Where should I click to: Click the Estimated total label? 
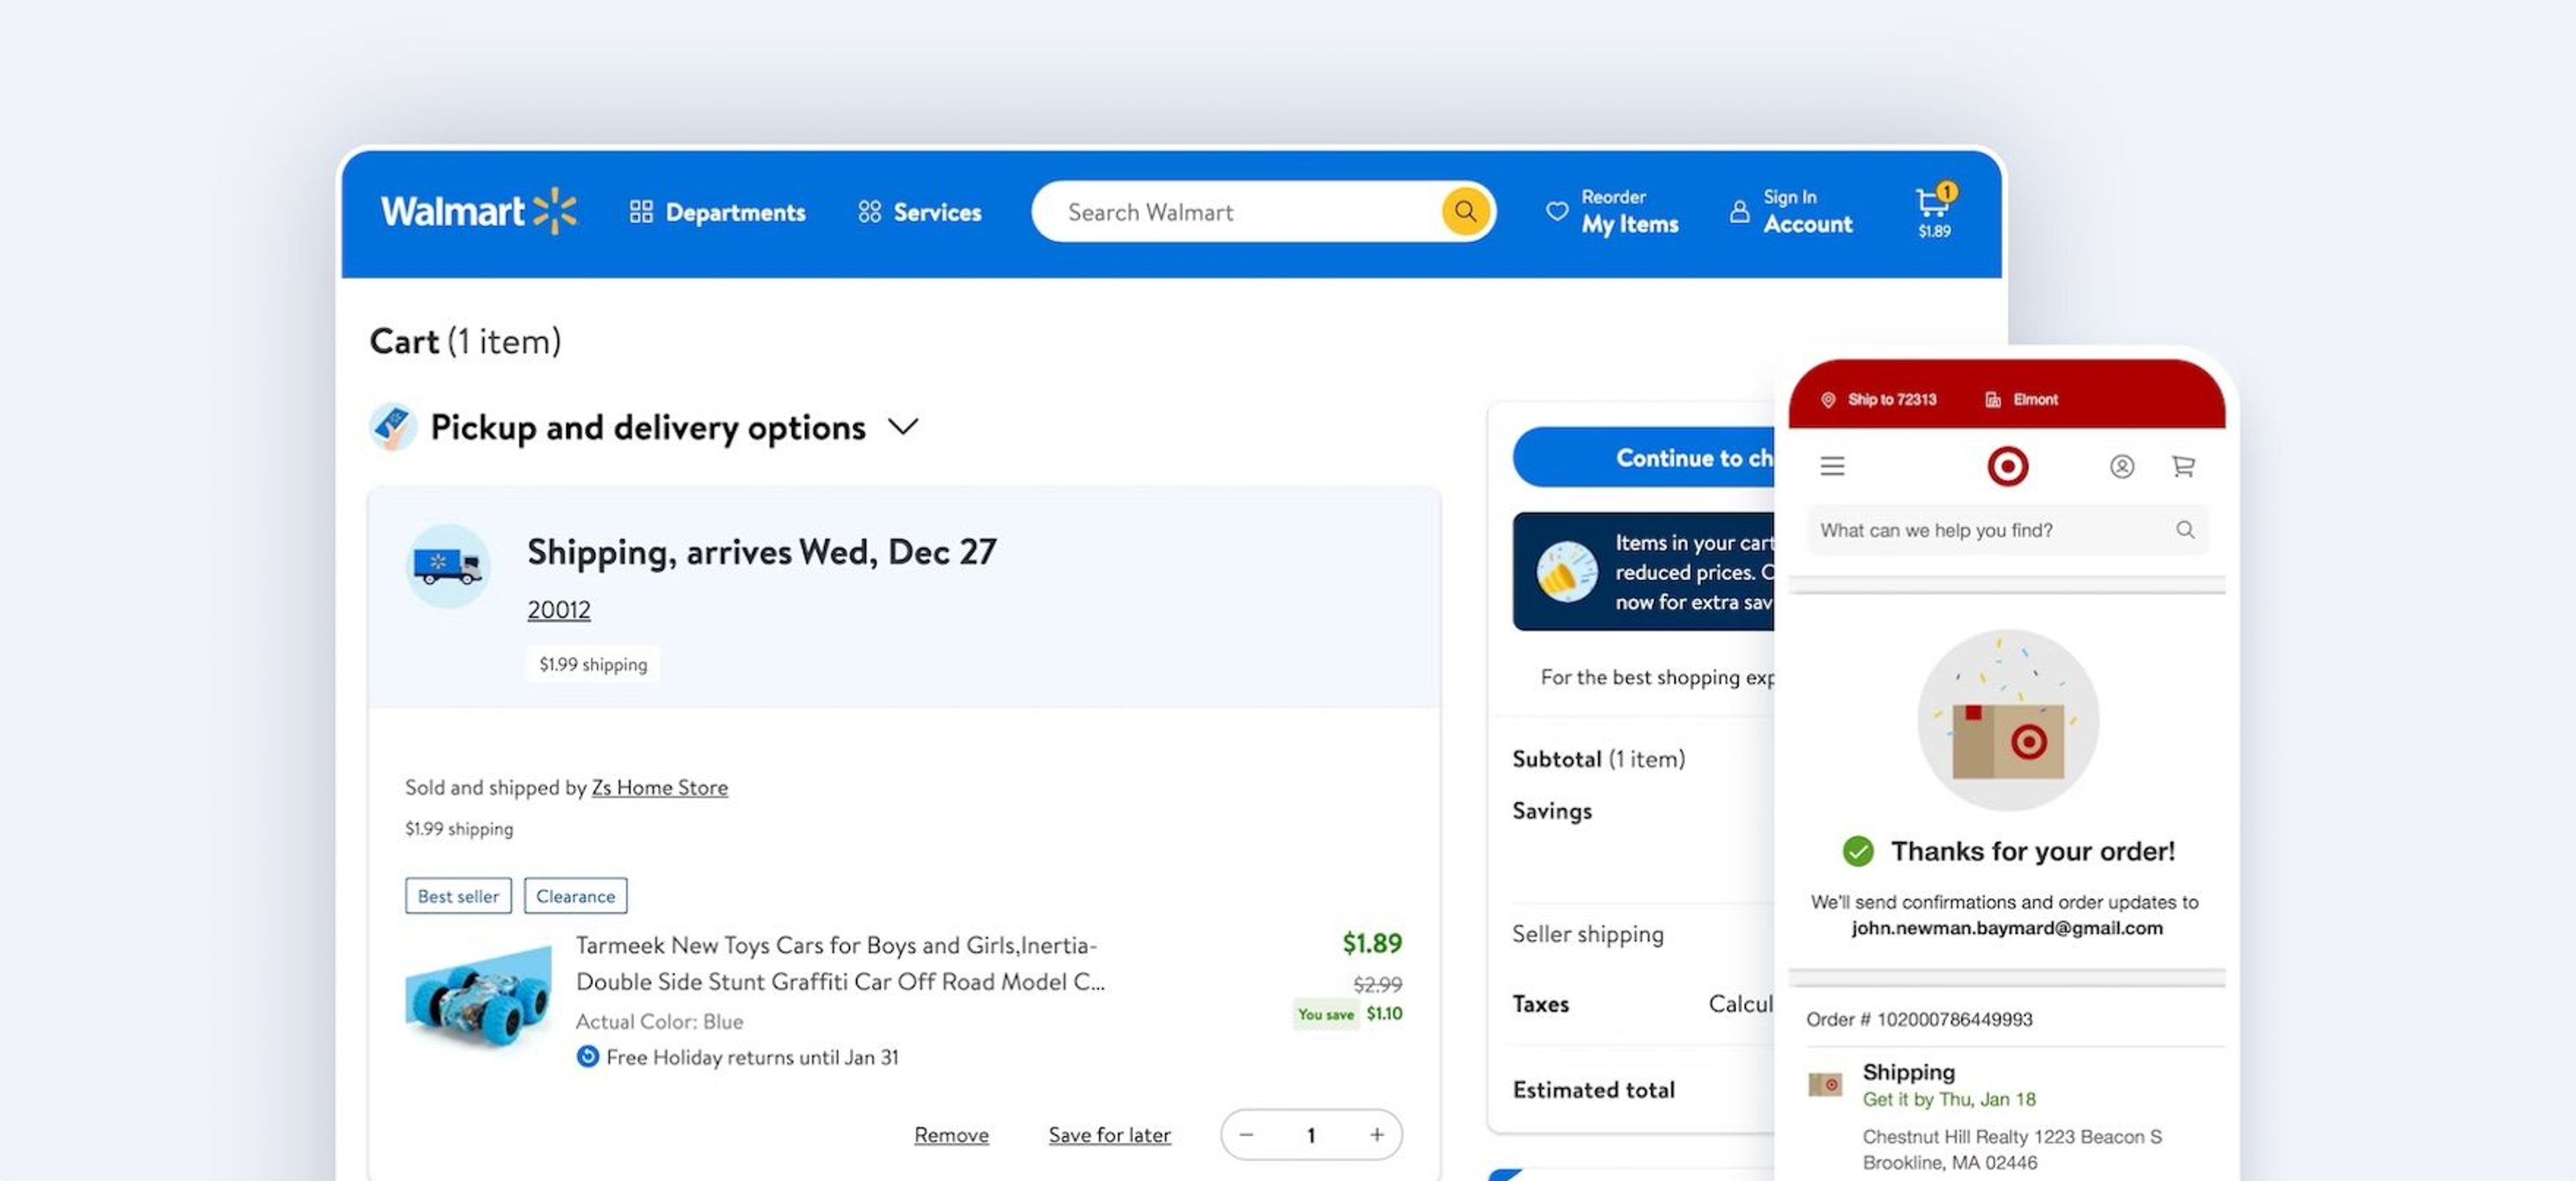pos(1593,1090)
